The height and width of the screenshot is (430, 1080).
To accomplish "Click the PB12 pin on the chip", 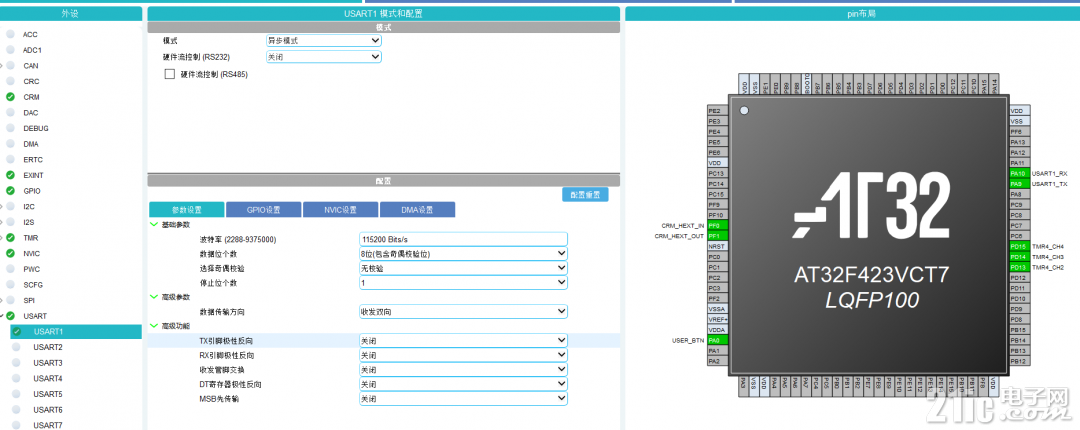I will [1019, 361].
